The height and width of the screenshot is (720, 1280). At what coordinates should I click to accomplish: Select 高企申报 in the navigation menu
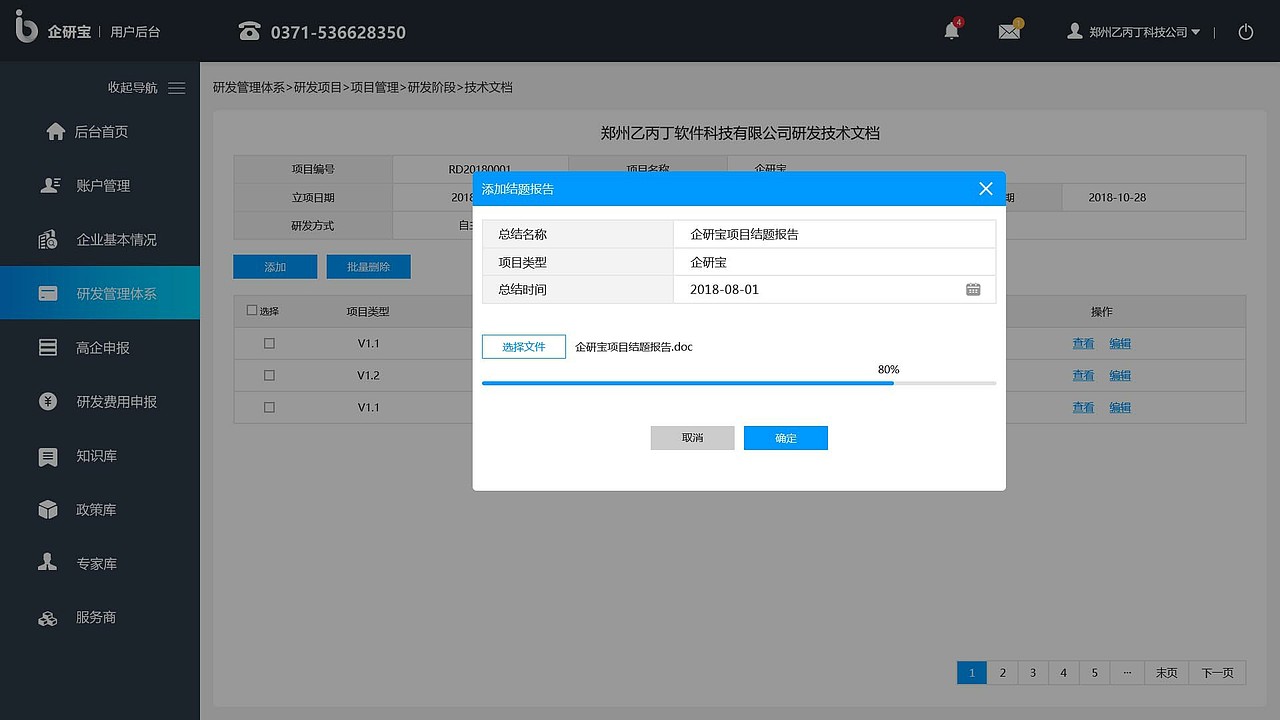(95, 347)
